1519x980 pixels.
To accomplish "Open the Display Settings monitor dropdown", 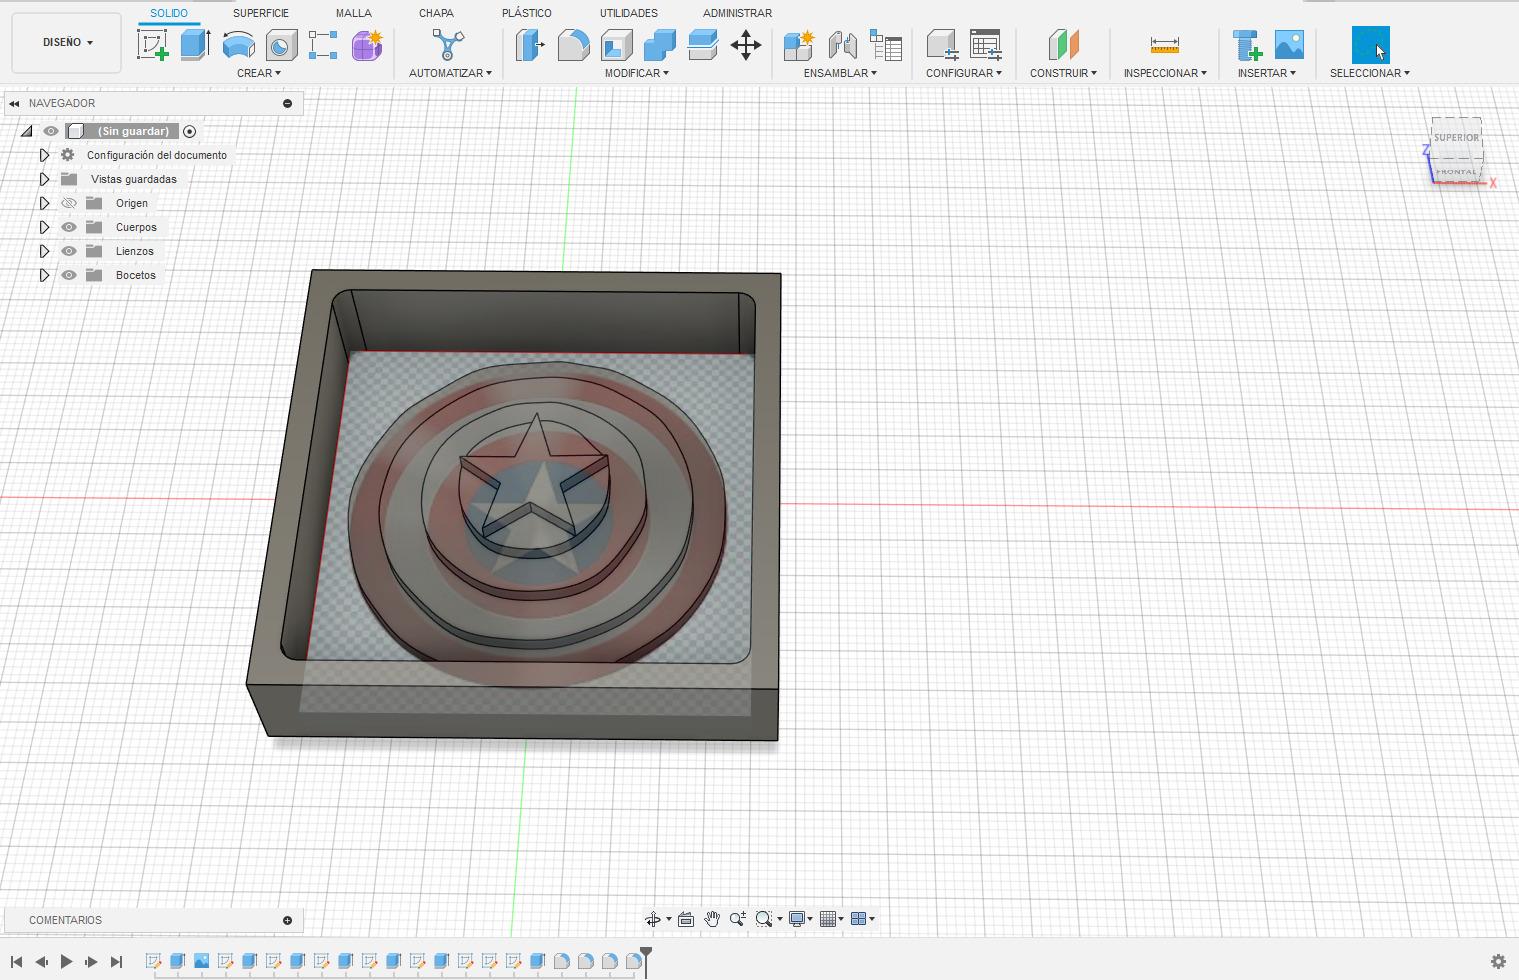I will [800, 919].
